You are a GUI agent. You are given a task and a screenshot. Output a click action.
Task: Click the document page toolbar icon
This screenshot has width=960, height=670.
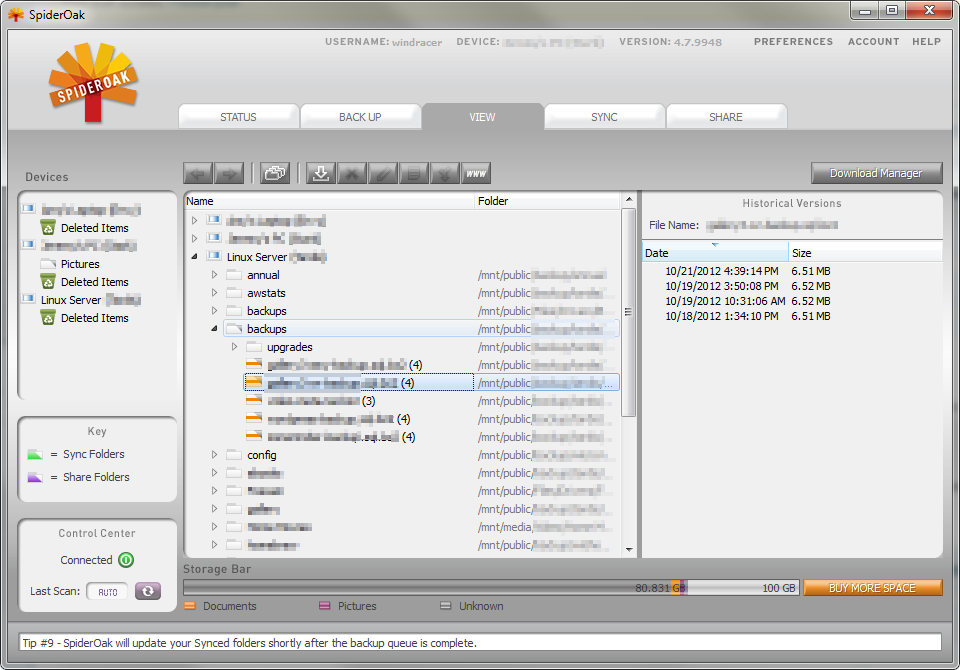coord(414,173)
